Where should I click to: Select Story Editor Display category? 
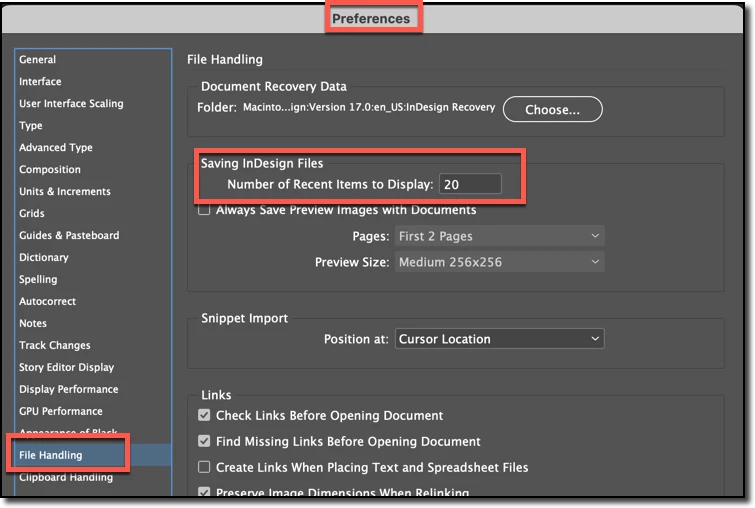tap(66, 367)
